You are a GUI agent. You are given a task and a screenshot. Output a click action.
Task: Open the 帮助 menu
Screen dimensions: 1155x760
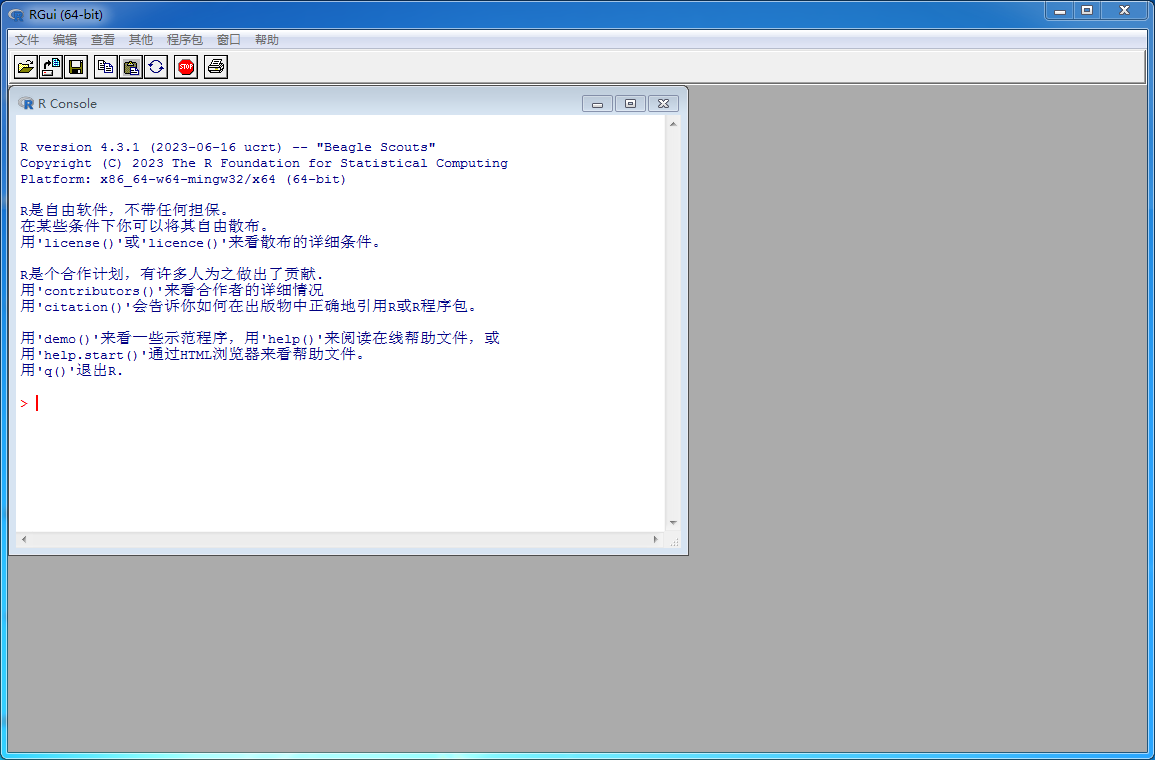(x=267, y=40)
